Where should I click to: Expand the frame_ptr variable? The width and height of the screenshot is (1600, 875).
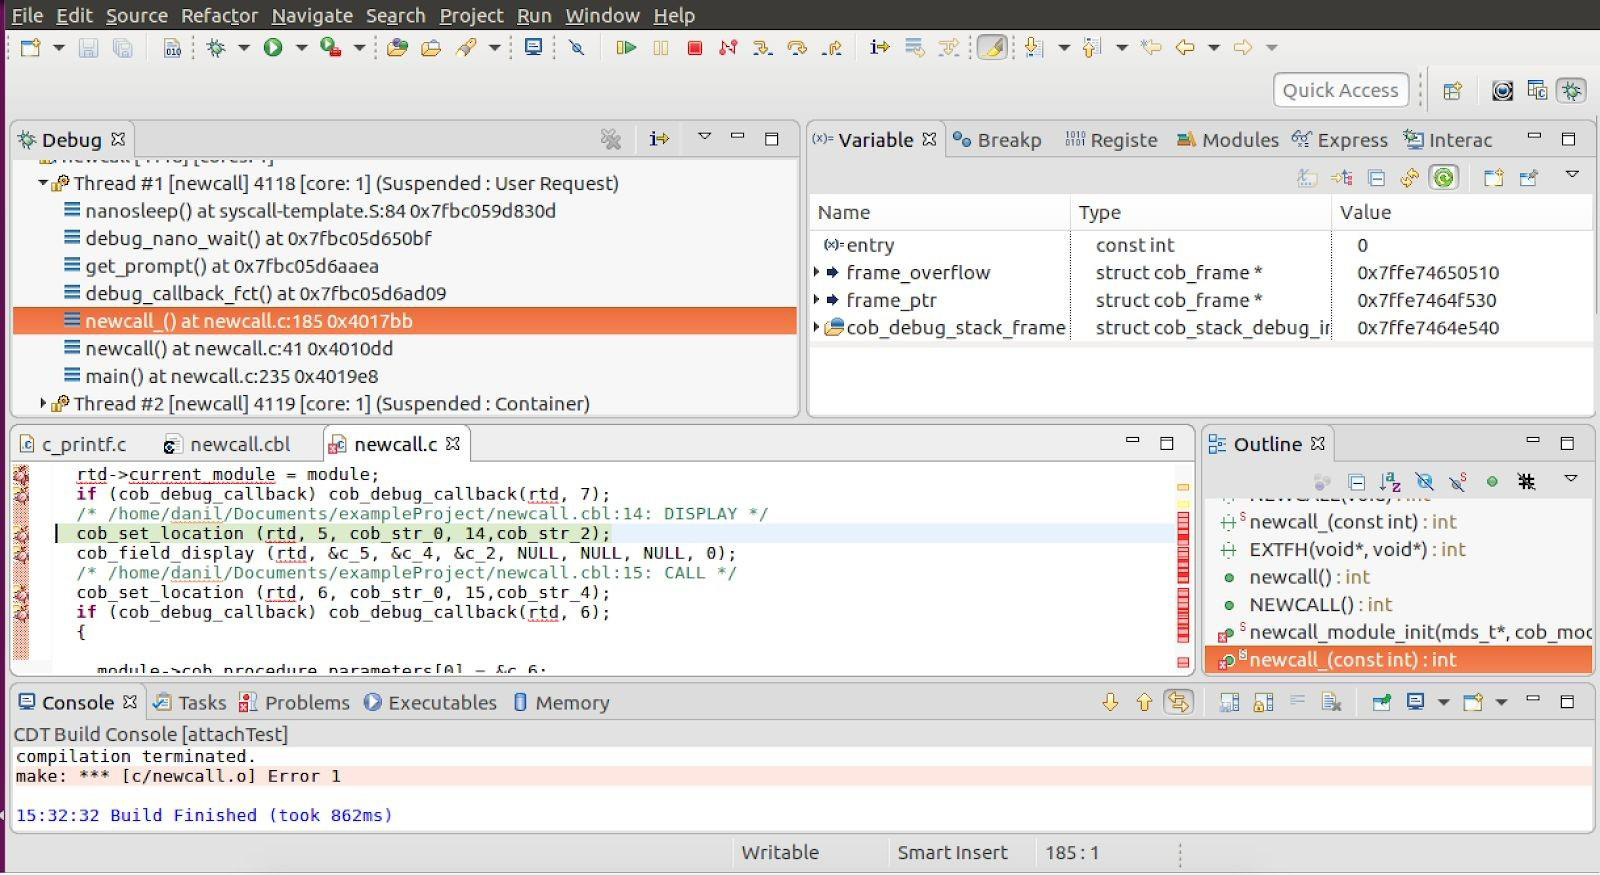pyautogui.click(x=817, y=300)
